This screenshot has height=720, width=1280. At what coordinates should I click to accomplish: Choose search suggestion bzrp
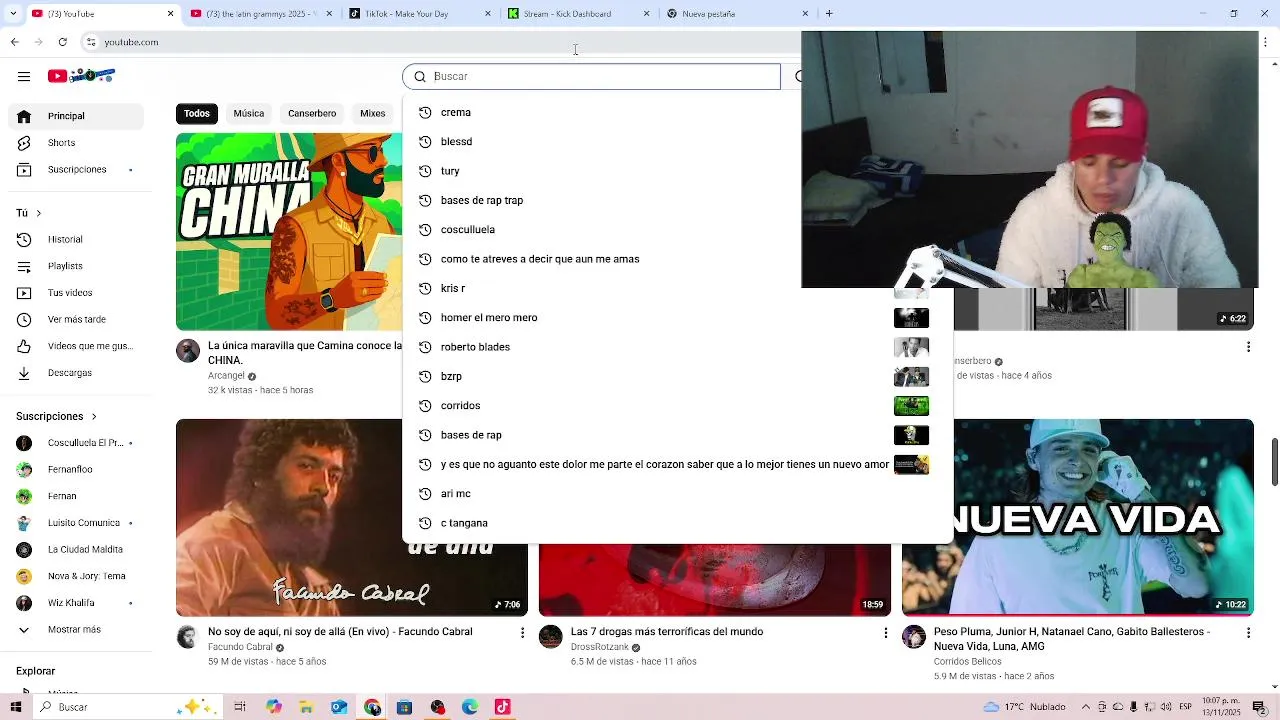click(677, 377)
